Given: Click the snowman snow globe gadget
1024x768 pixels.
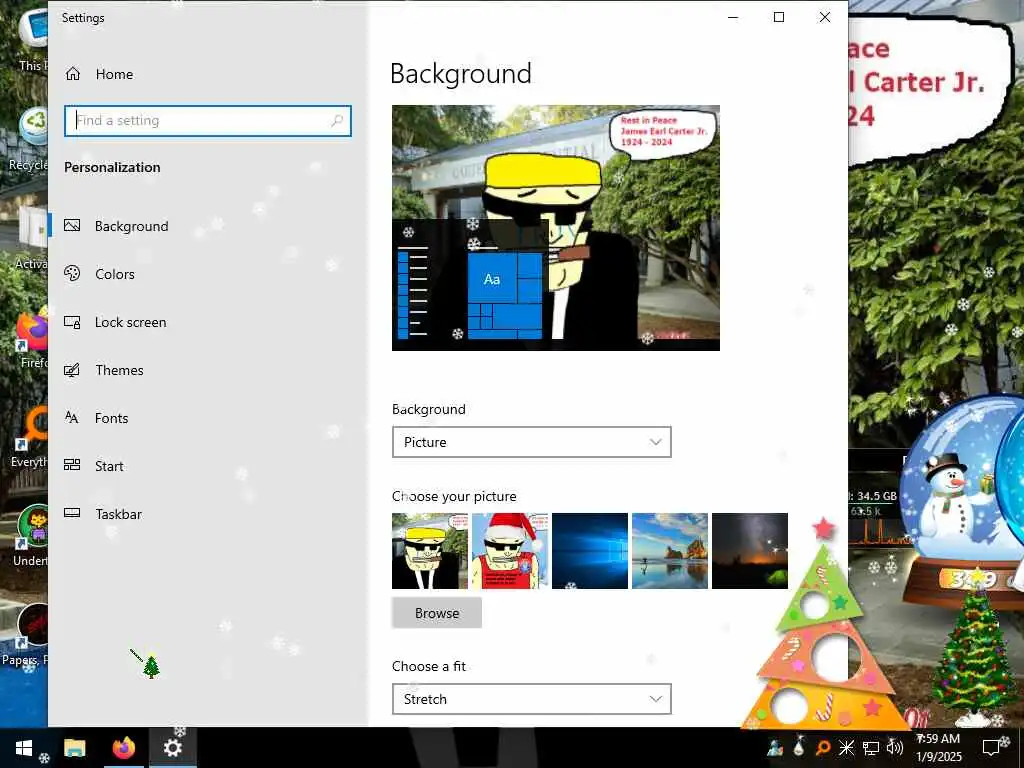Looking at the screenshot, I should [x=953, y=500].
